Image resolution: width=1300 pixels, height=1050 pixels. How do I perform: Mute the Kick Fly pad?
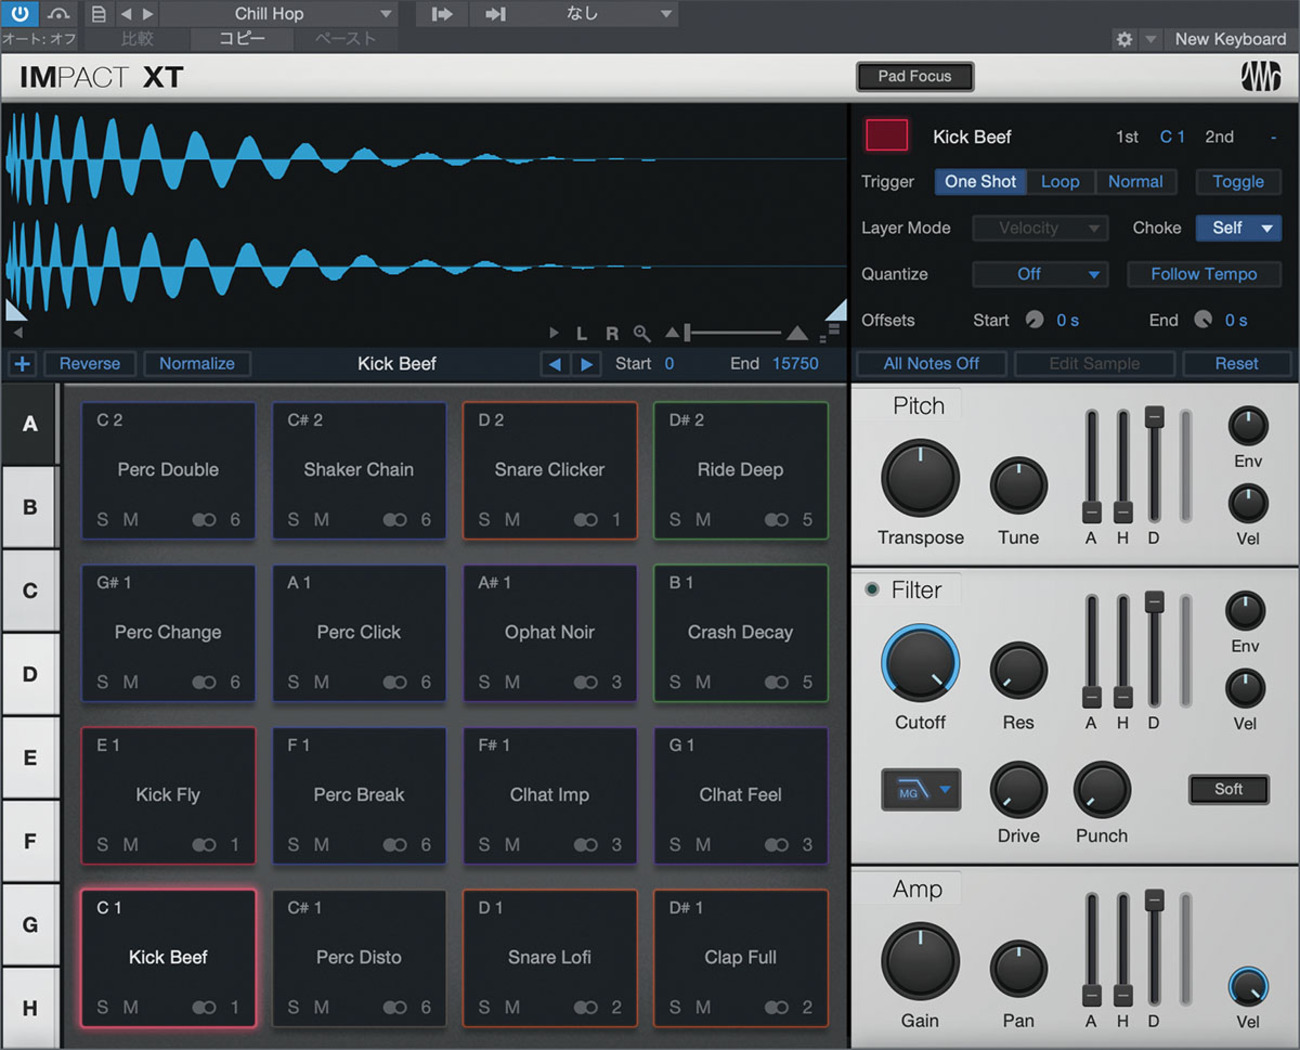pos(131,845)
